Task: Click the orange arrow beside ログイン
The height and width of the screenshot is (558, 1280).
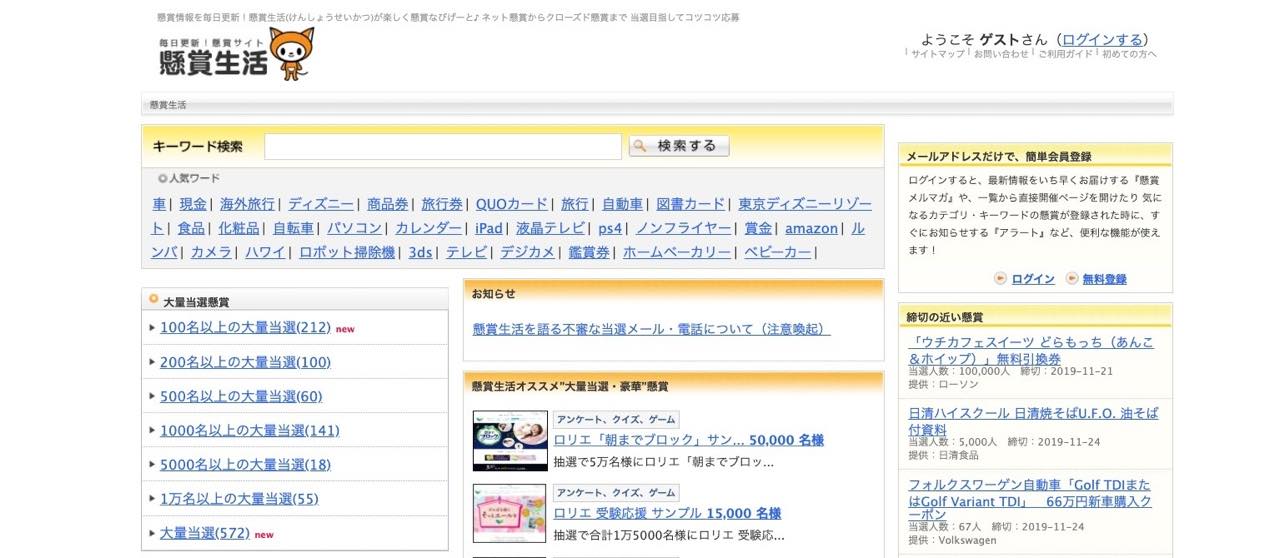Action: [1000, 278]
